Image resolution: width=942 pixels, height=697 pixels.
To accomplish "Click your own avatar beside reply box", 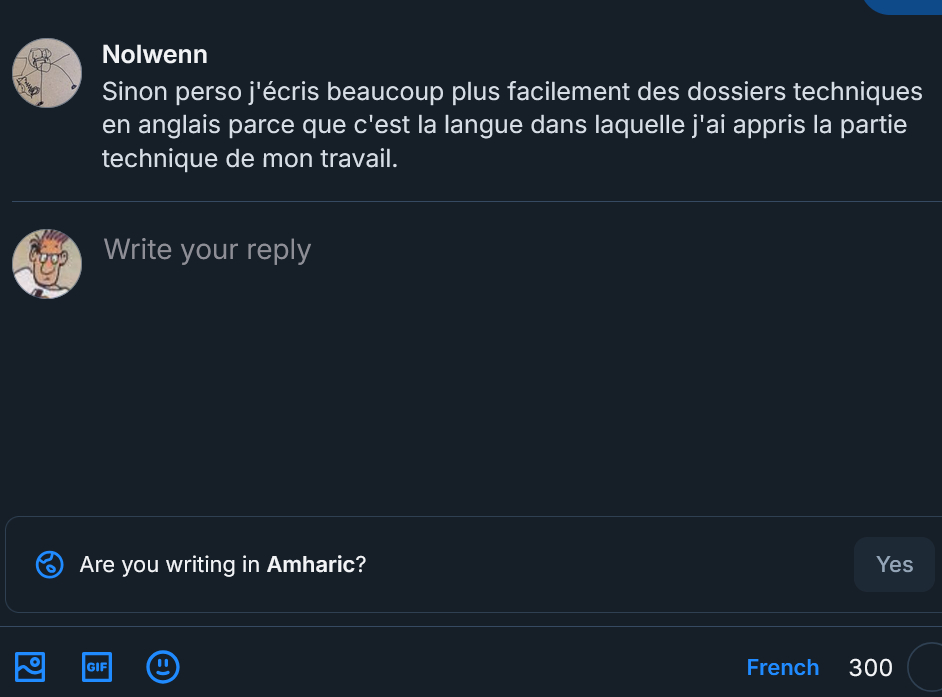I will [47, 264].
